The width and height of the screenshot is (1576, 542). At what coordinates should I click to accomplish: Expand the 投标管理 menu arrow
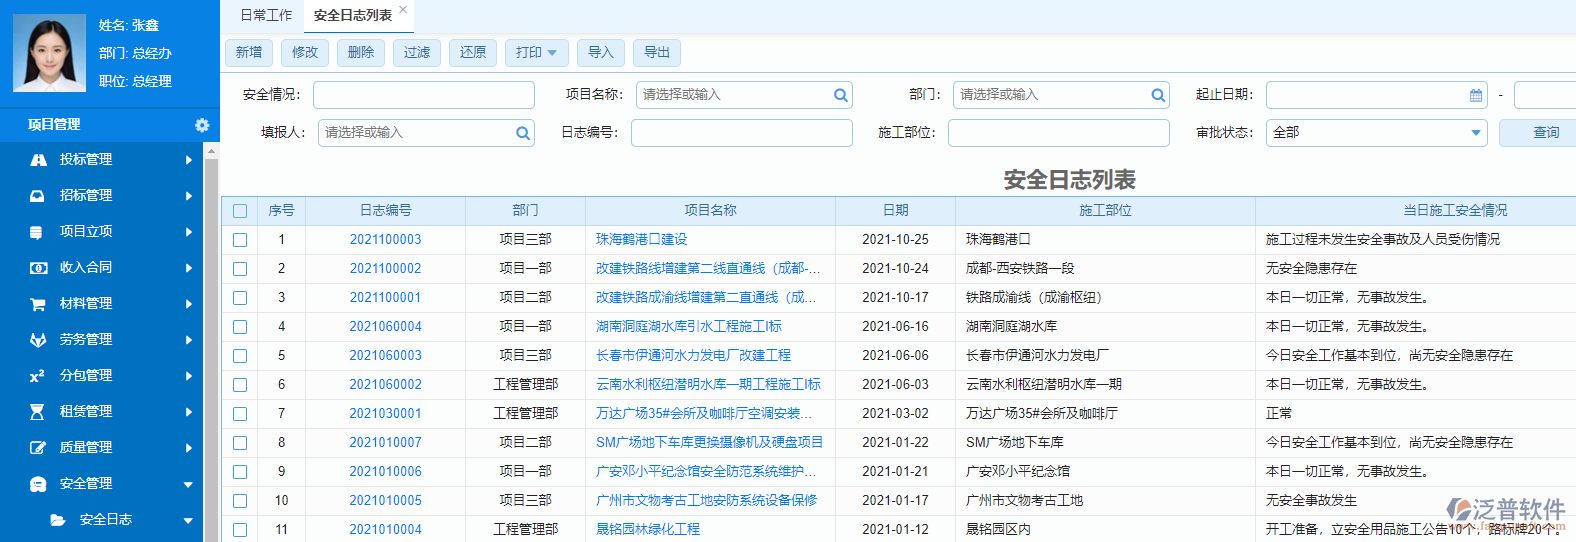tap(189, 160)
